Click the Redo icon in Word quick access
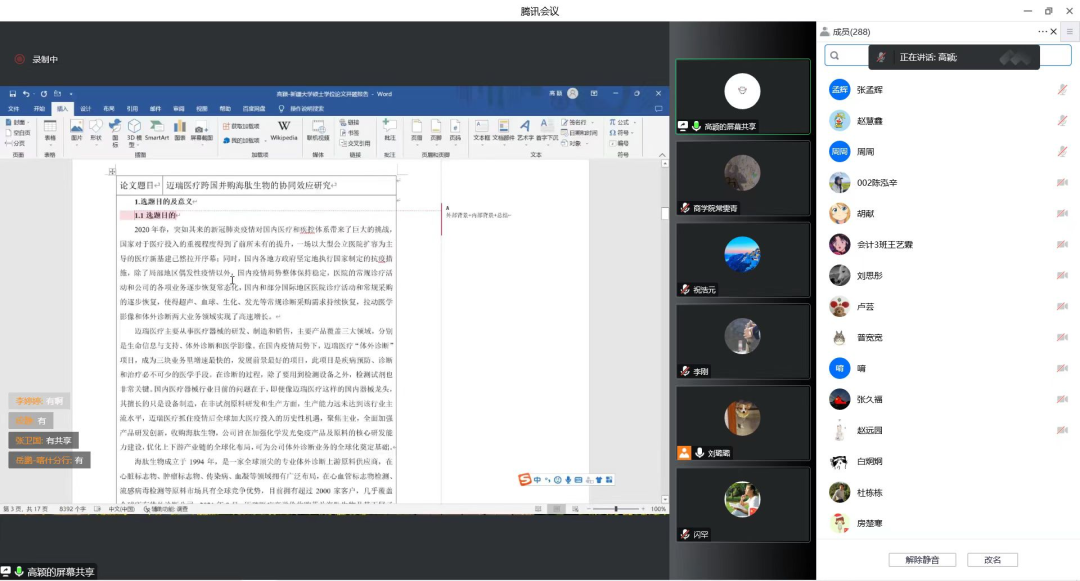 pyautogui.click(x=43, y=94)
